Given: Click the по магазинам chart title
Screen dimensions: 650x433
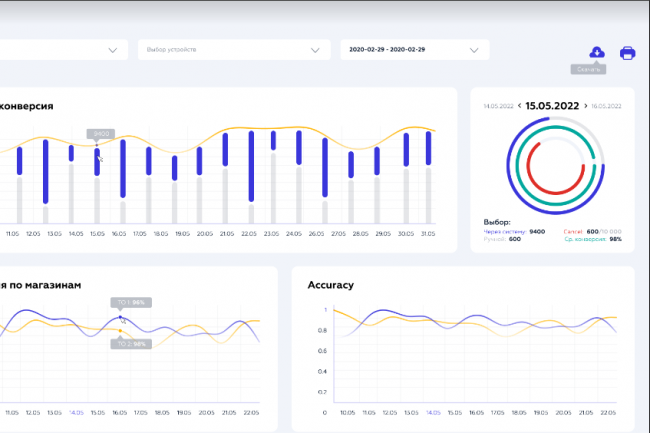Looking at the screenshot, I should click(45, 285).
